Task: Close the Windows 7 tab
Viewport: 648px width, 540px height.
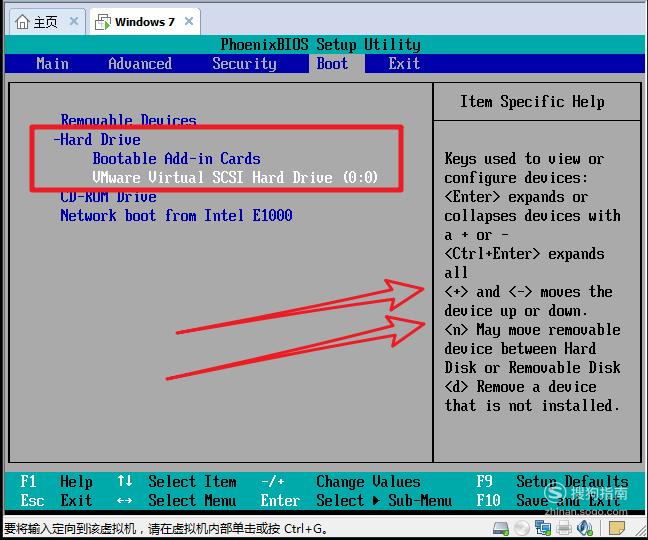Action: (x=189, y=21)
